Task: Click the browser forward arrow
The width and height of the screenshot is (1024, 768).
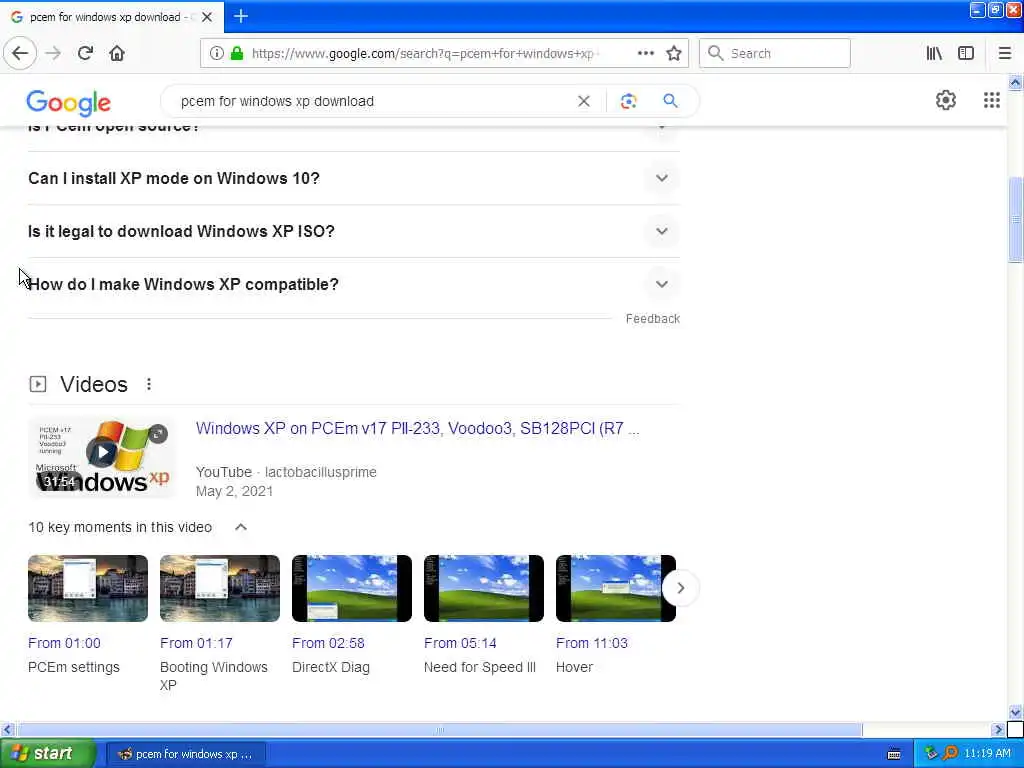Action: [x=53, y=53]
